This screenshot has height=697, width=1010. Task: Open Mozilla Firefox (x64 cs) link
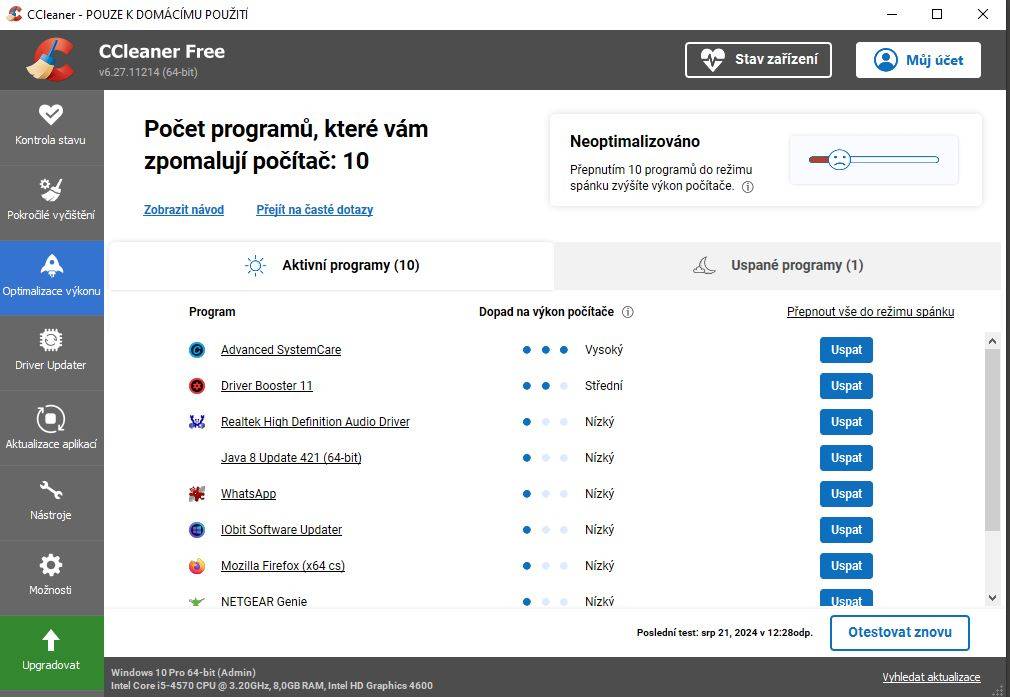[283, 566]
